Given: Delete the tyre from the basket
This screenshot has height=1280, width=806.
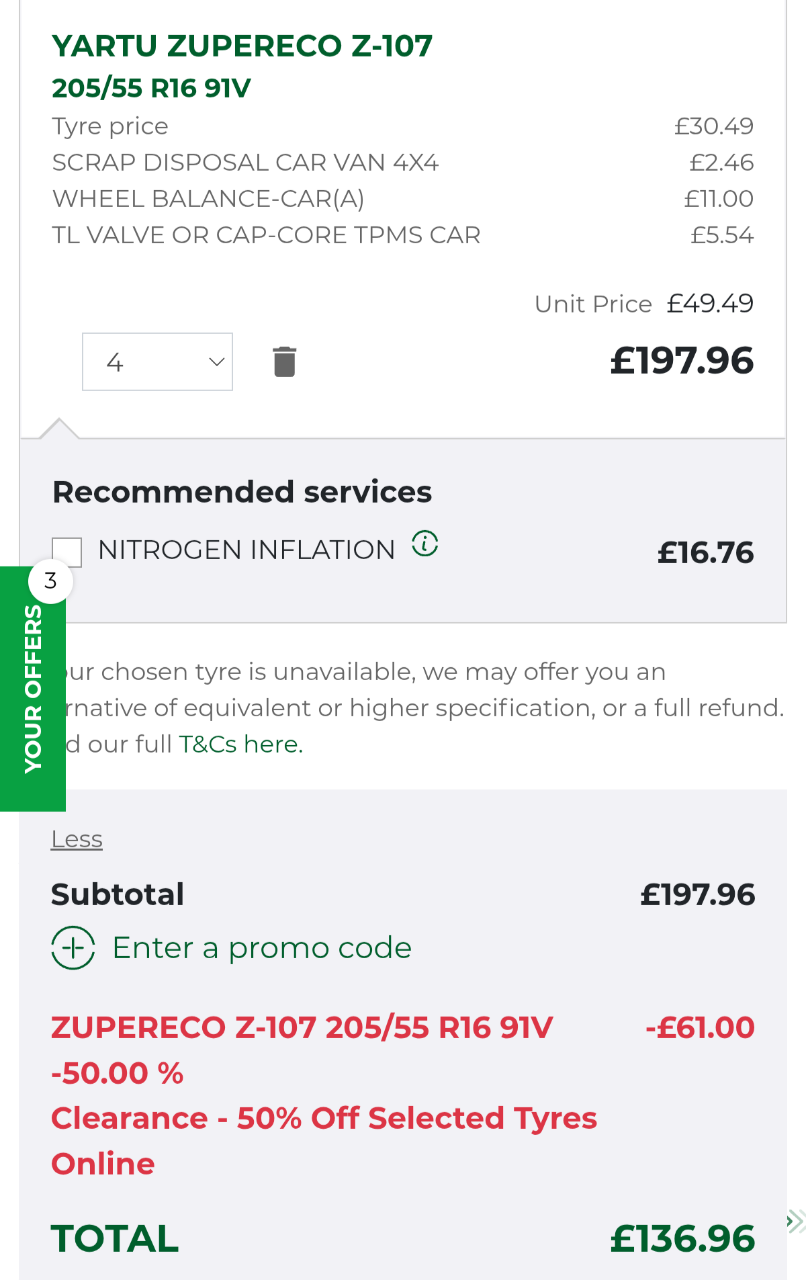Looking at the screenshot, I should point(285,361).
